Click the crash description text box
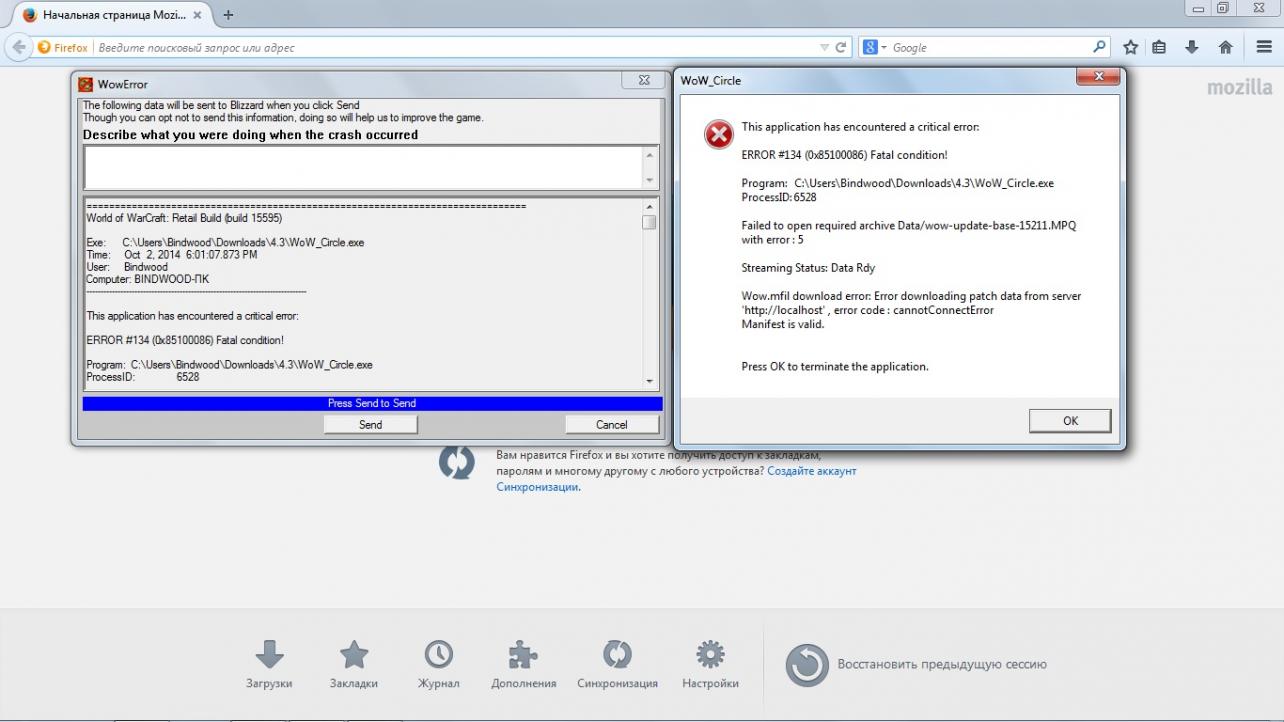The image size is (1284, 722). (x=363, y=167)
